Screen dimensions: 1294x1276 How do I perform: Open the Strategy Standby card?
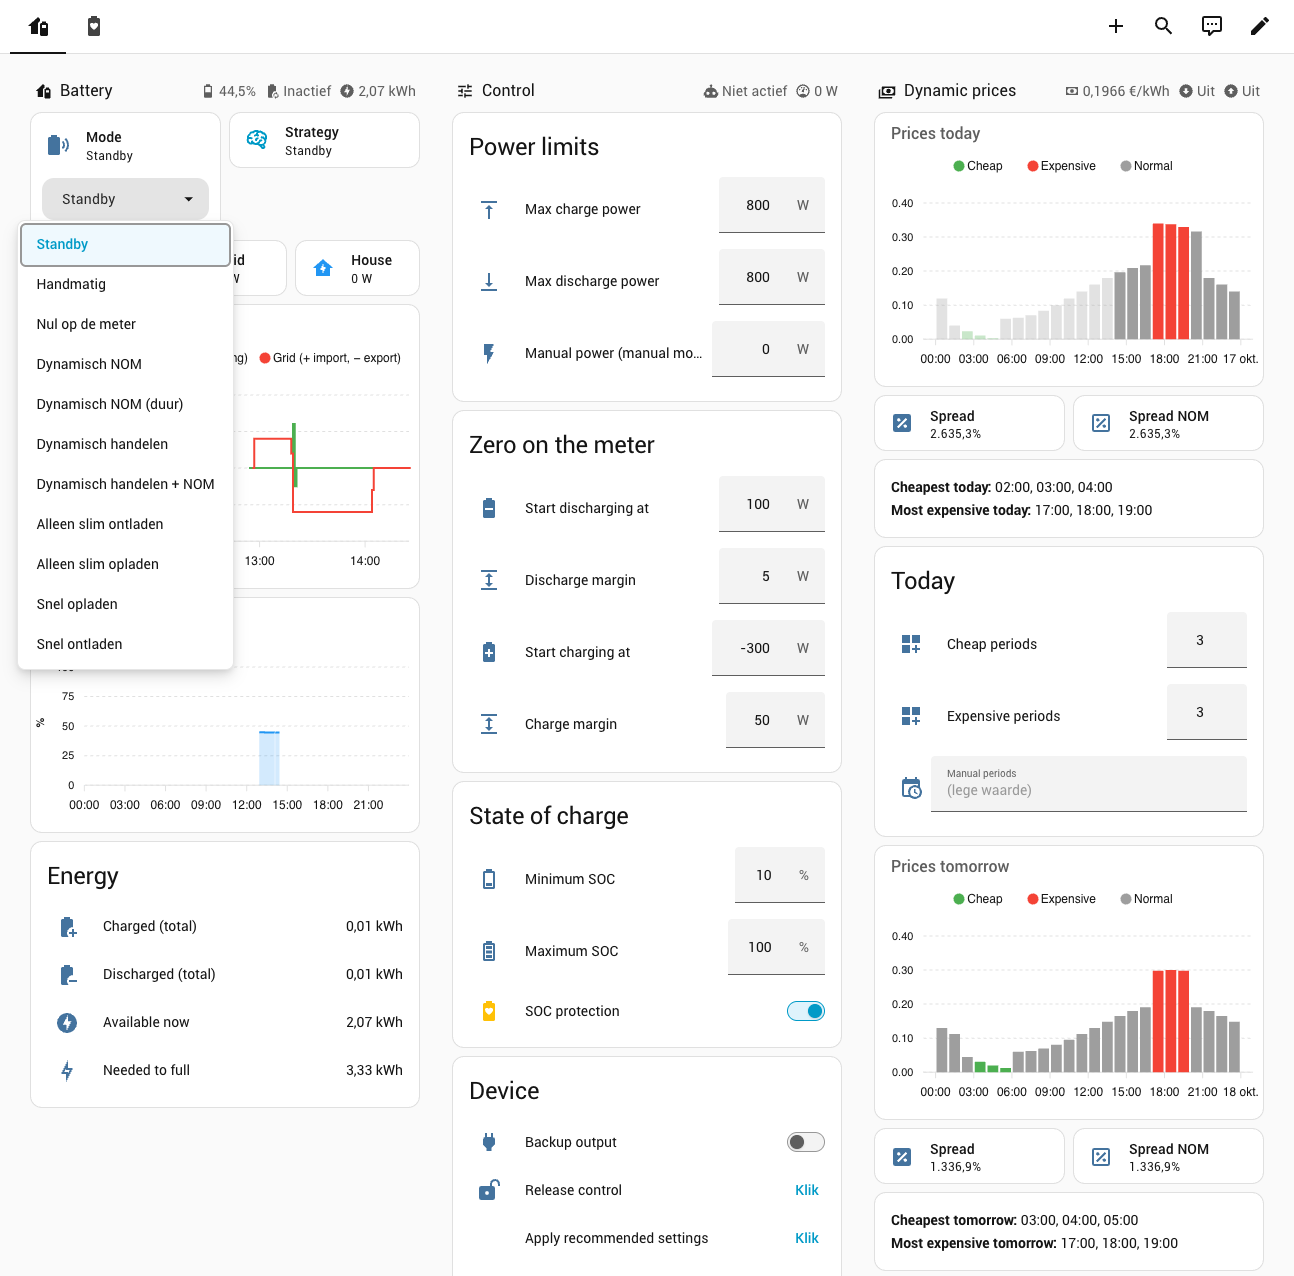[324, 140]
